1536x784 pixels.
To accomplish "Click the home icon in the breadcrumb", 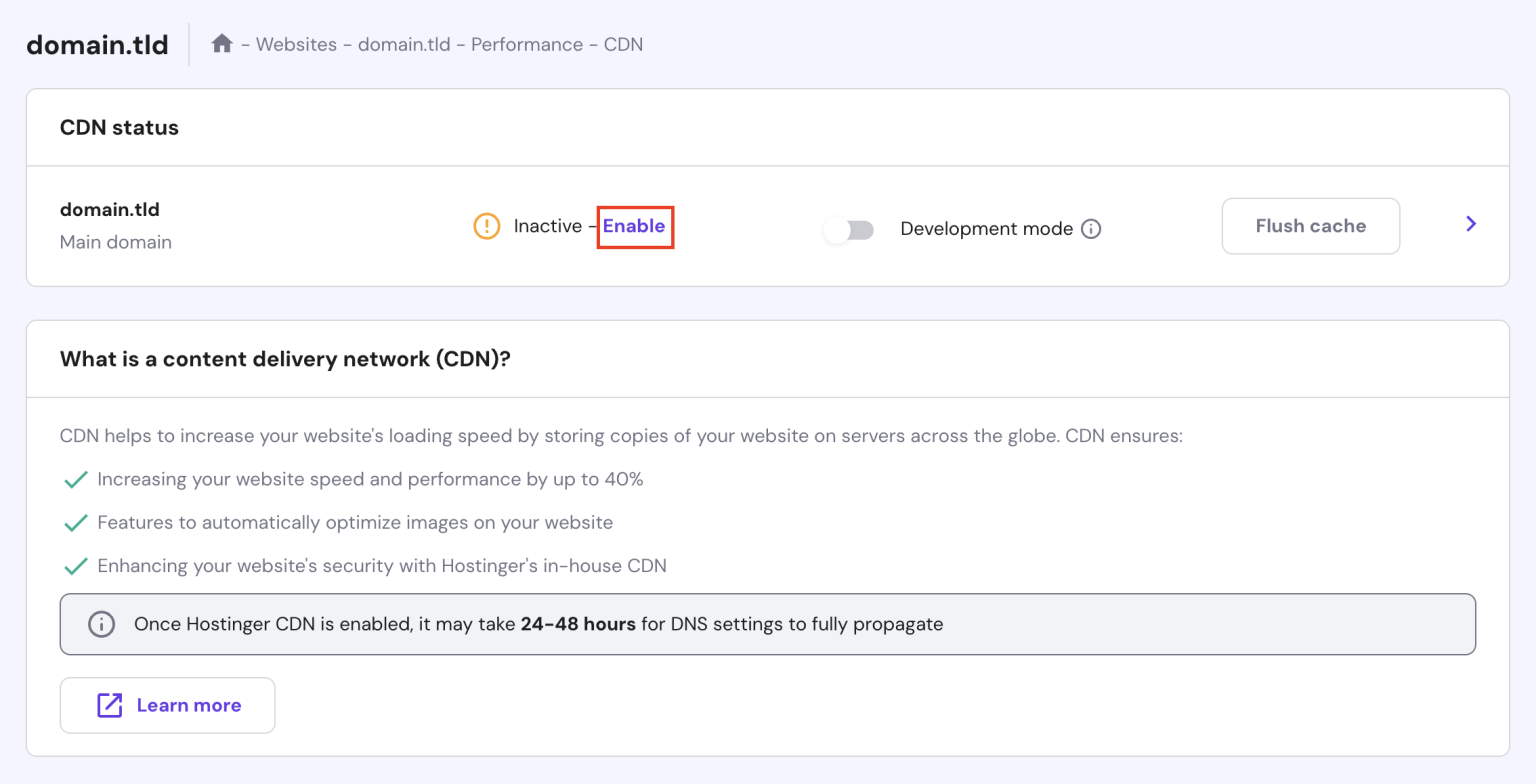I will point(222,44).
